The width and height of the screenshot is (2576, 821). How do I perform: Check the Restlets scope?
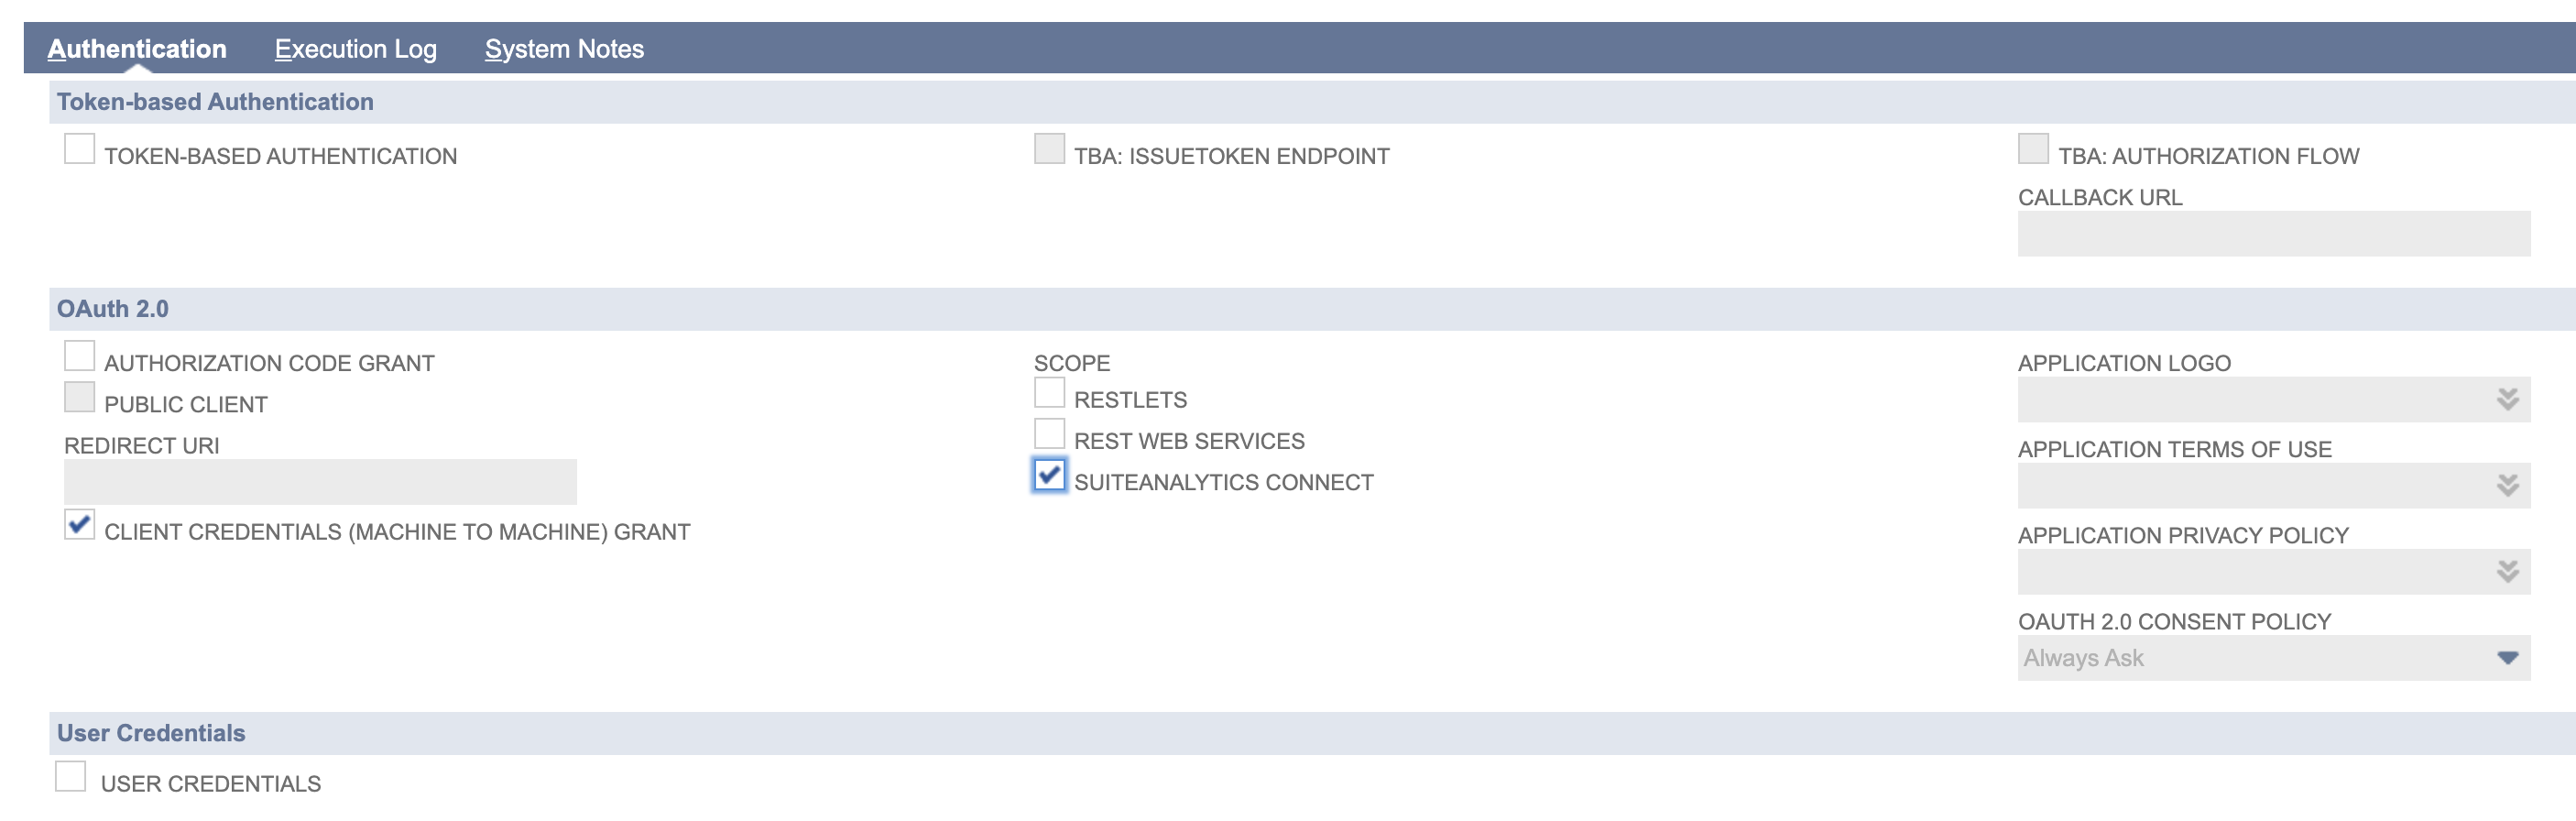click(1048, 391)
